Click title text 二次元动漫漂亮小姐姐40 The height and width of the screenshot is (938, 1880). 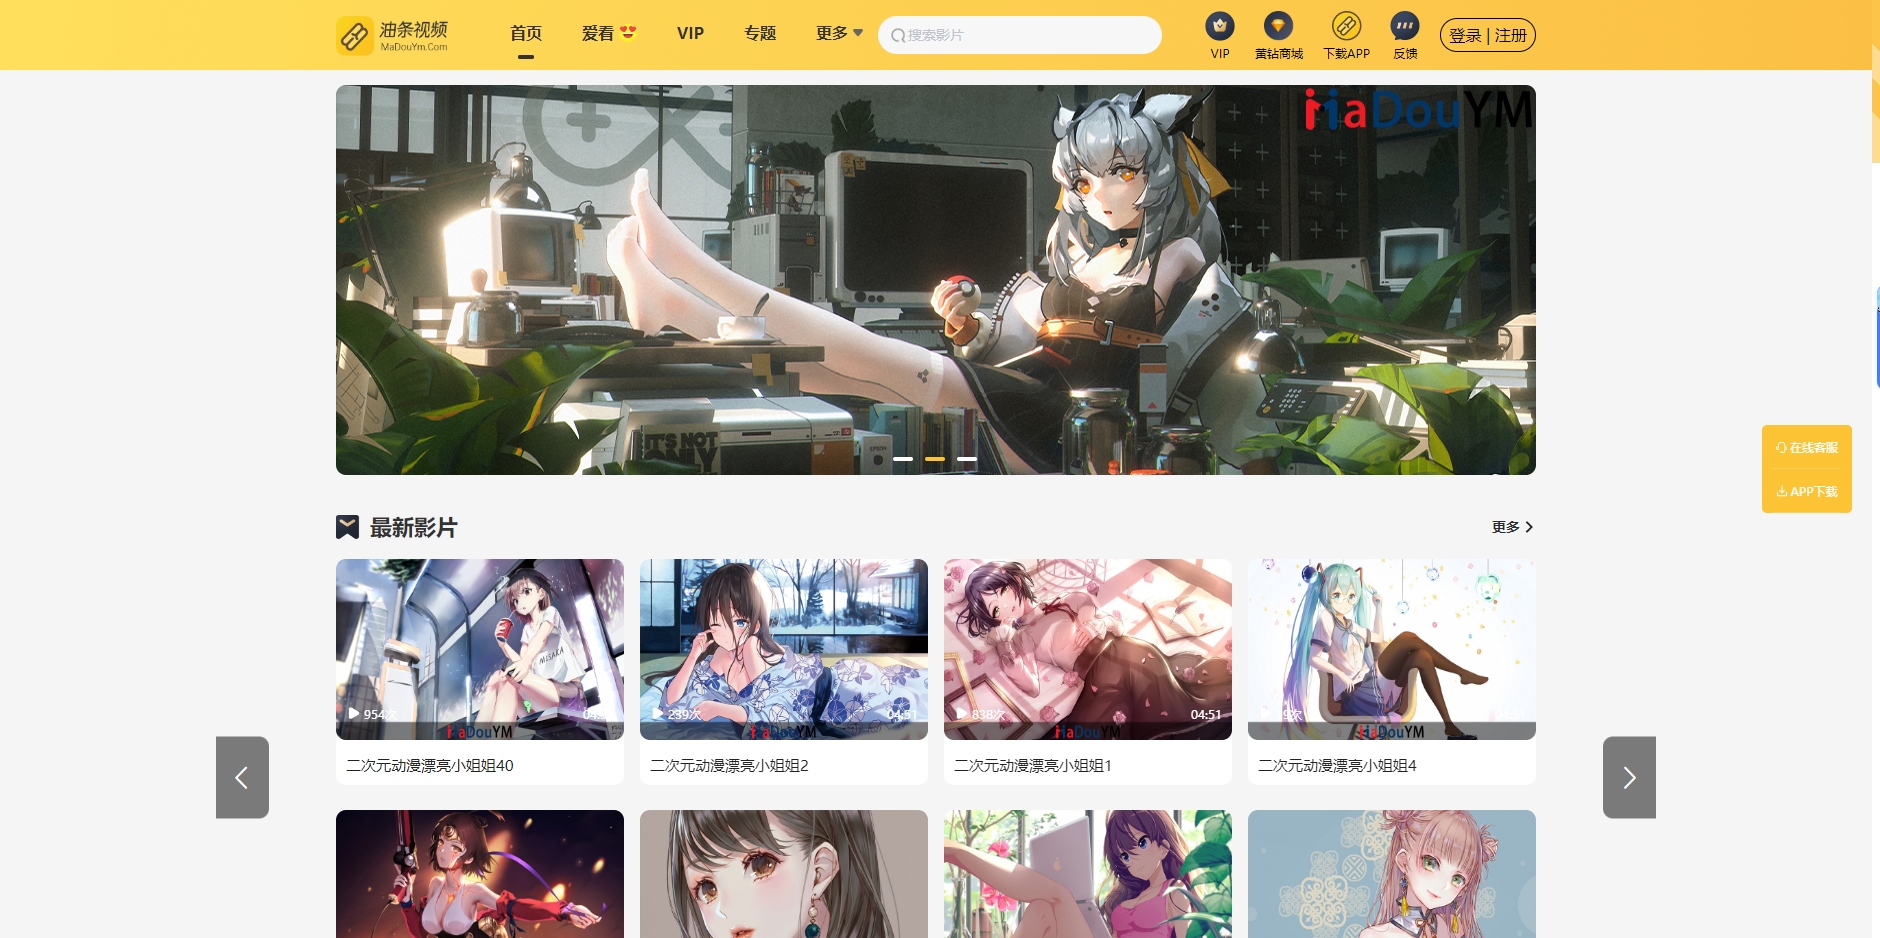point(430,765)
